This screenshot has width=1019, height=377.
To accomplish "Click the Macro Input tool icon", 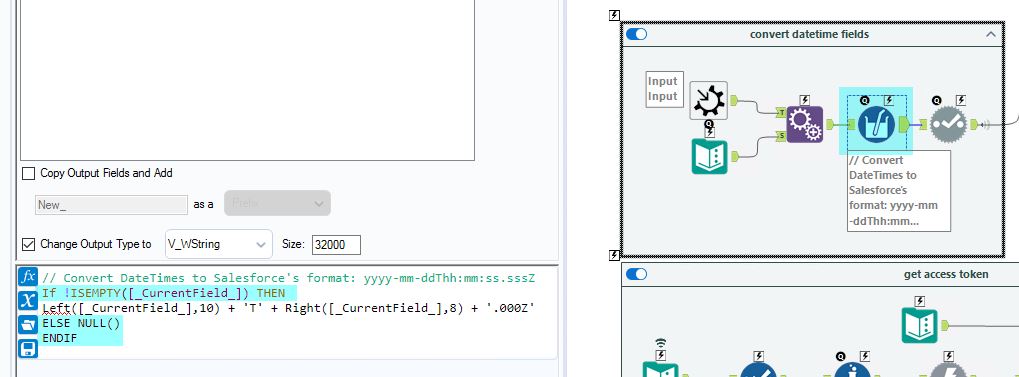I will [708, 101].
